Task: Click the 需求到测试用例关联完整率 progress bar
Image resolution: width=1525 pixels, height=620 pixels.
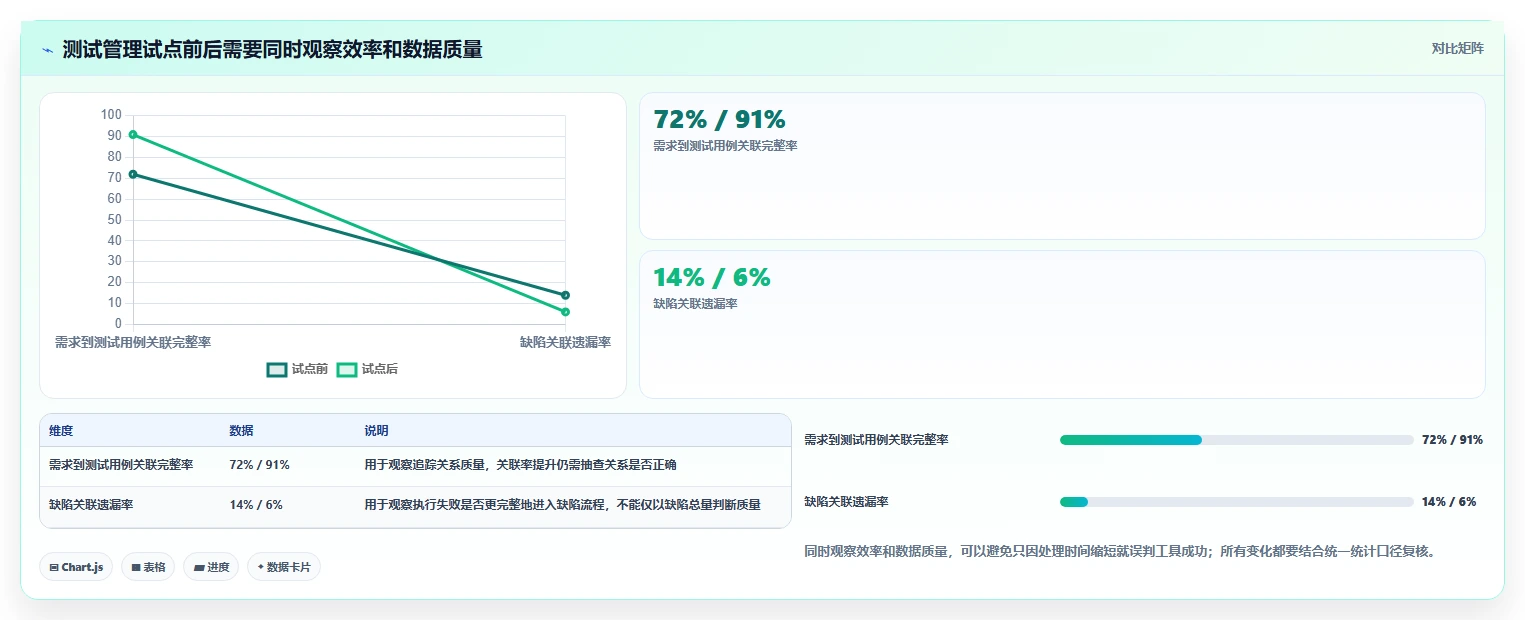Action: coord(1236,440)
